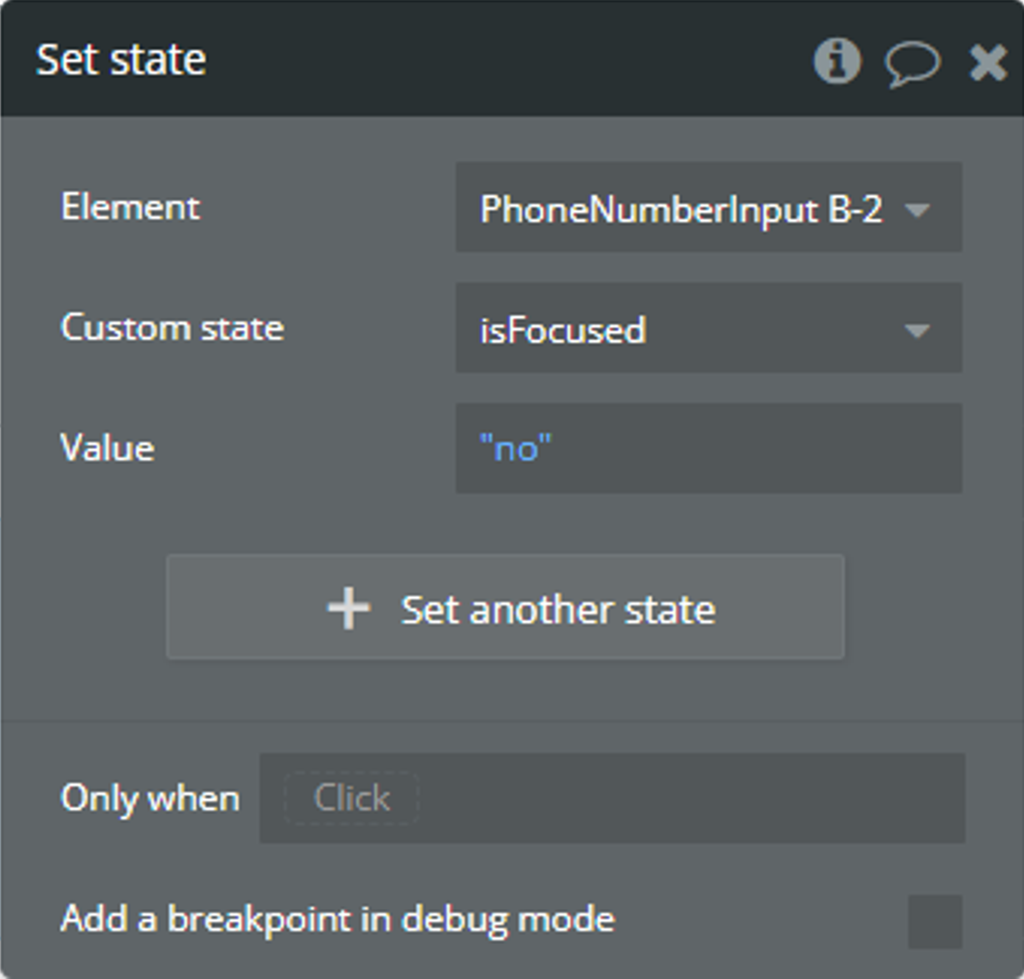Click the plus icon beside Set another state
Viewport: 1024px width, 979px height.
click(349, 609)
